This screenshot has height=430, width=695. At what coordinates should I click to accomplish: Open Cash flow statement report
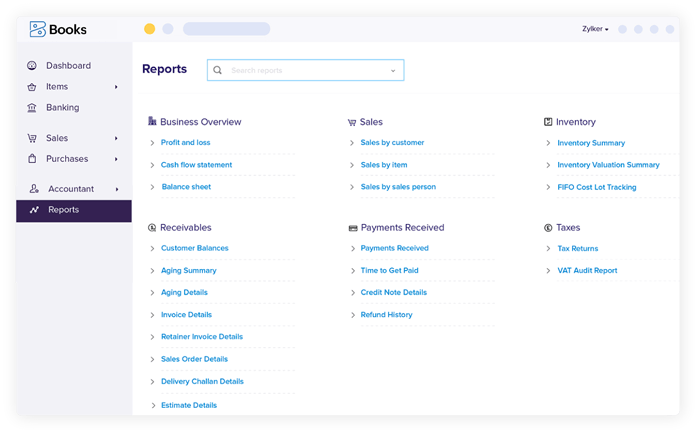click(x=196, y=164)
